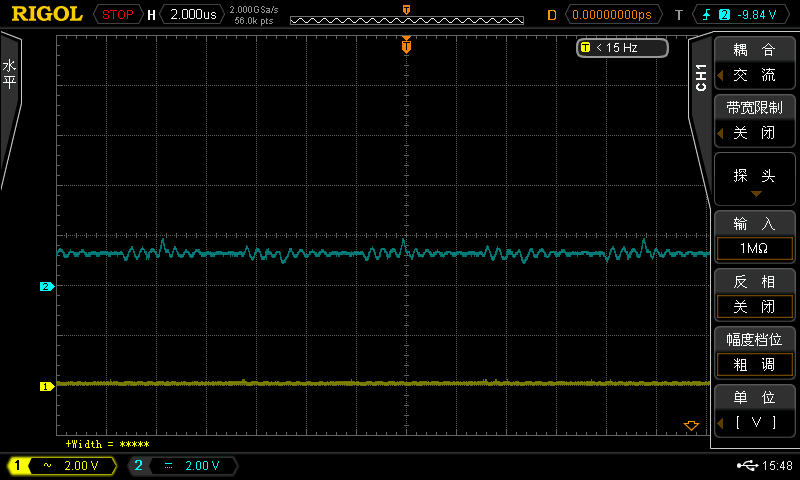This screenshot has width=800, height=480.
Task: Click the < 15 Hz frequency counter readout
Action: [x=622, y=48]
